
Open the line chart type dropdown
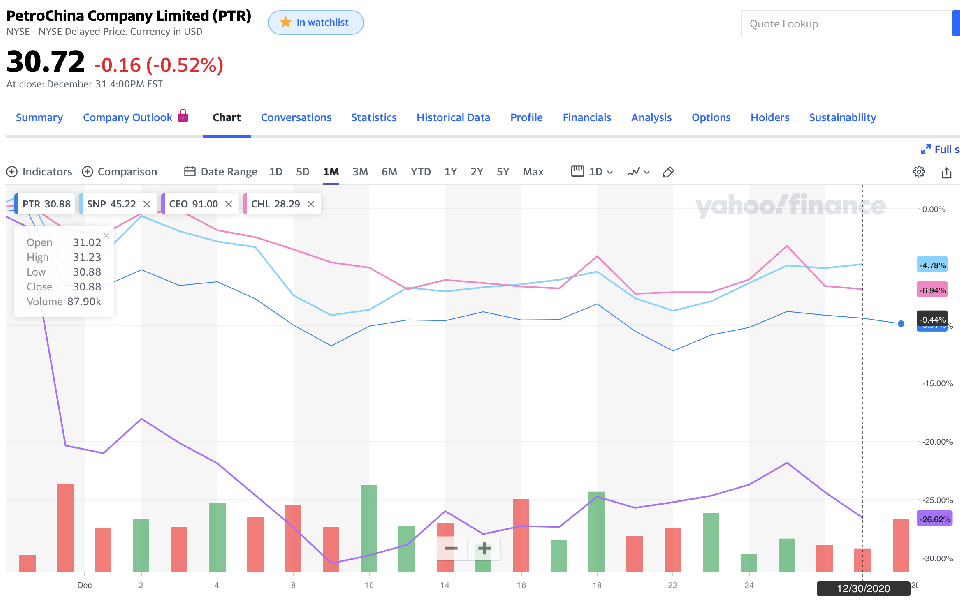tap(638, 171)
